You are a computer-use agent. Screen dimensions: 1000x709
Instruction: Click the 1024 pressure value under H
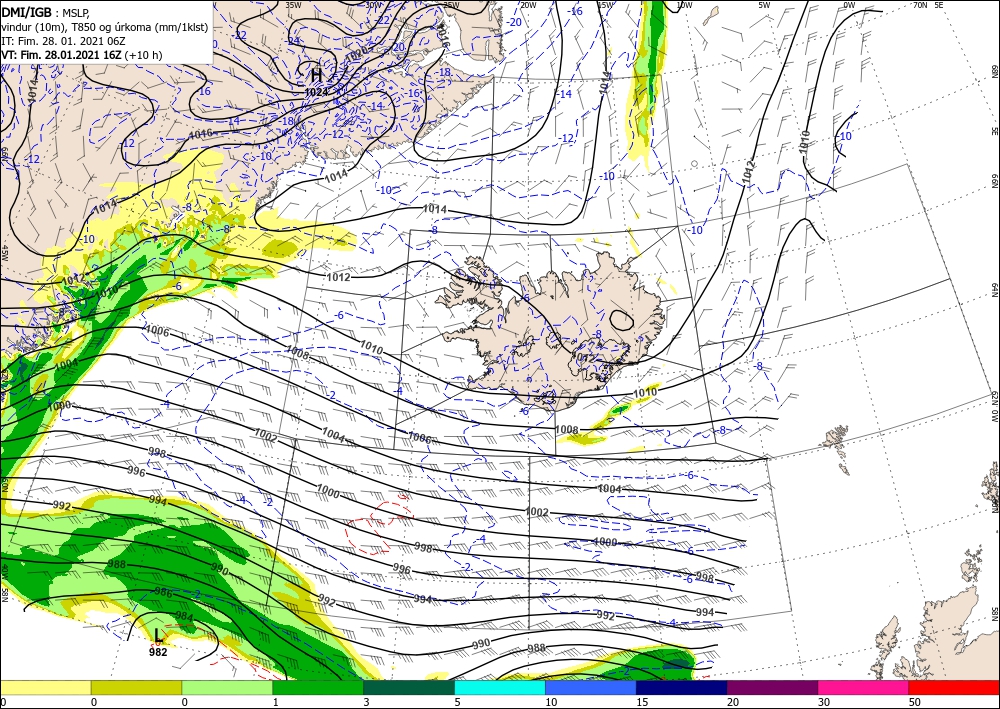(316, 92)
